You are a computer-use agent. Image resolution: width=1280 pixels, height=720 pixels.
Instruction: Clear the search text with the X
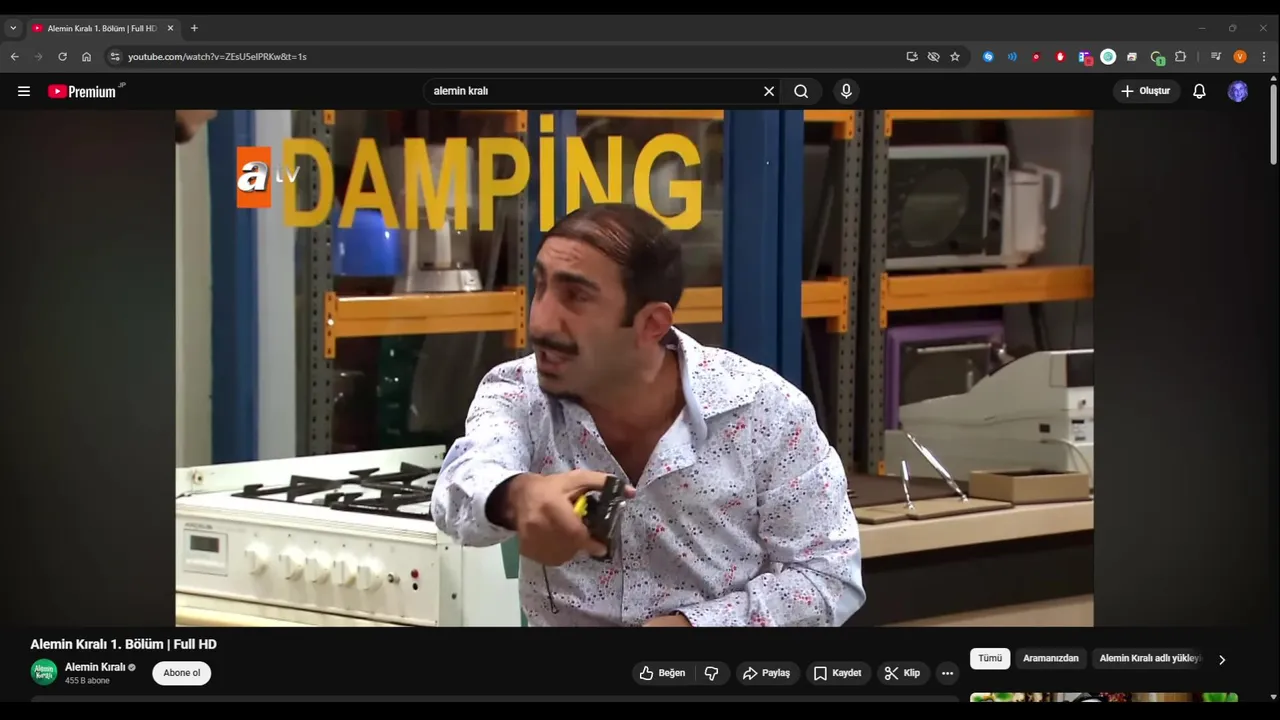(x=769, y=91)
